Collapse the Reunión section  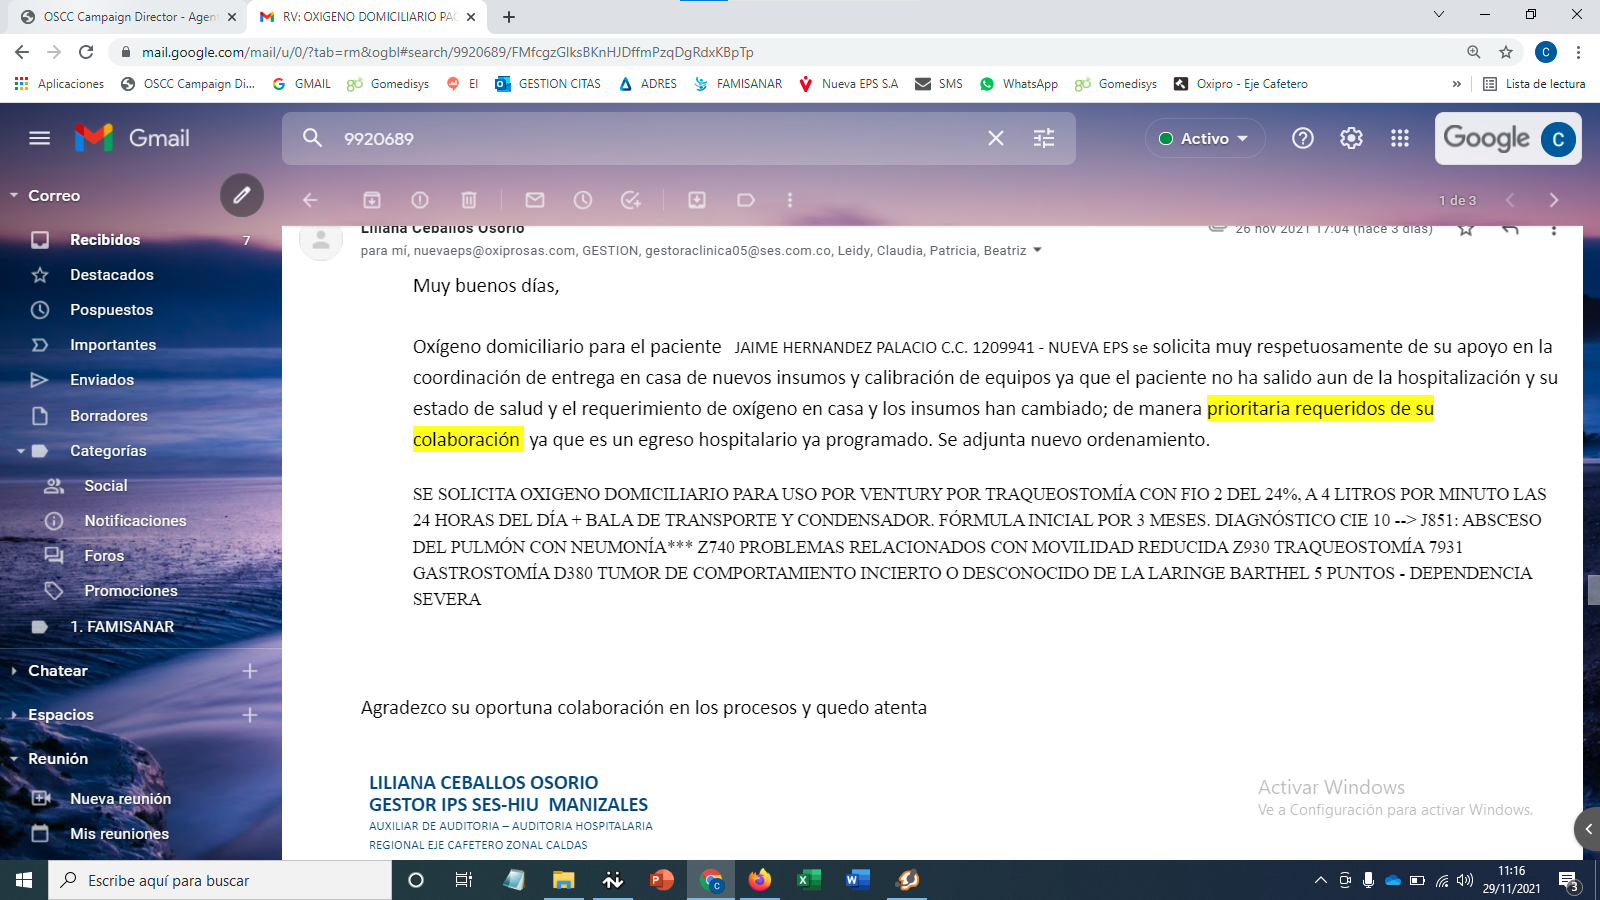point(14,759)
